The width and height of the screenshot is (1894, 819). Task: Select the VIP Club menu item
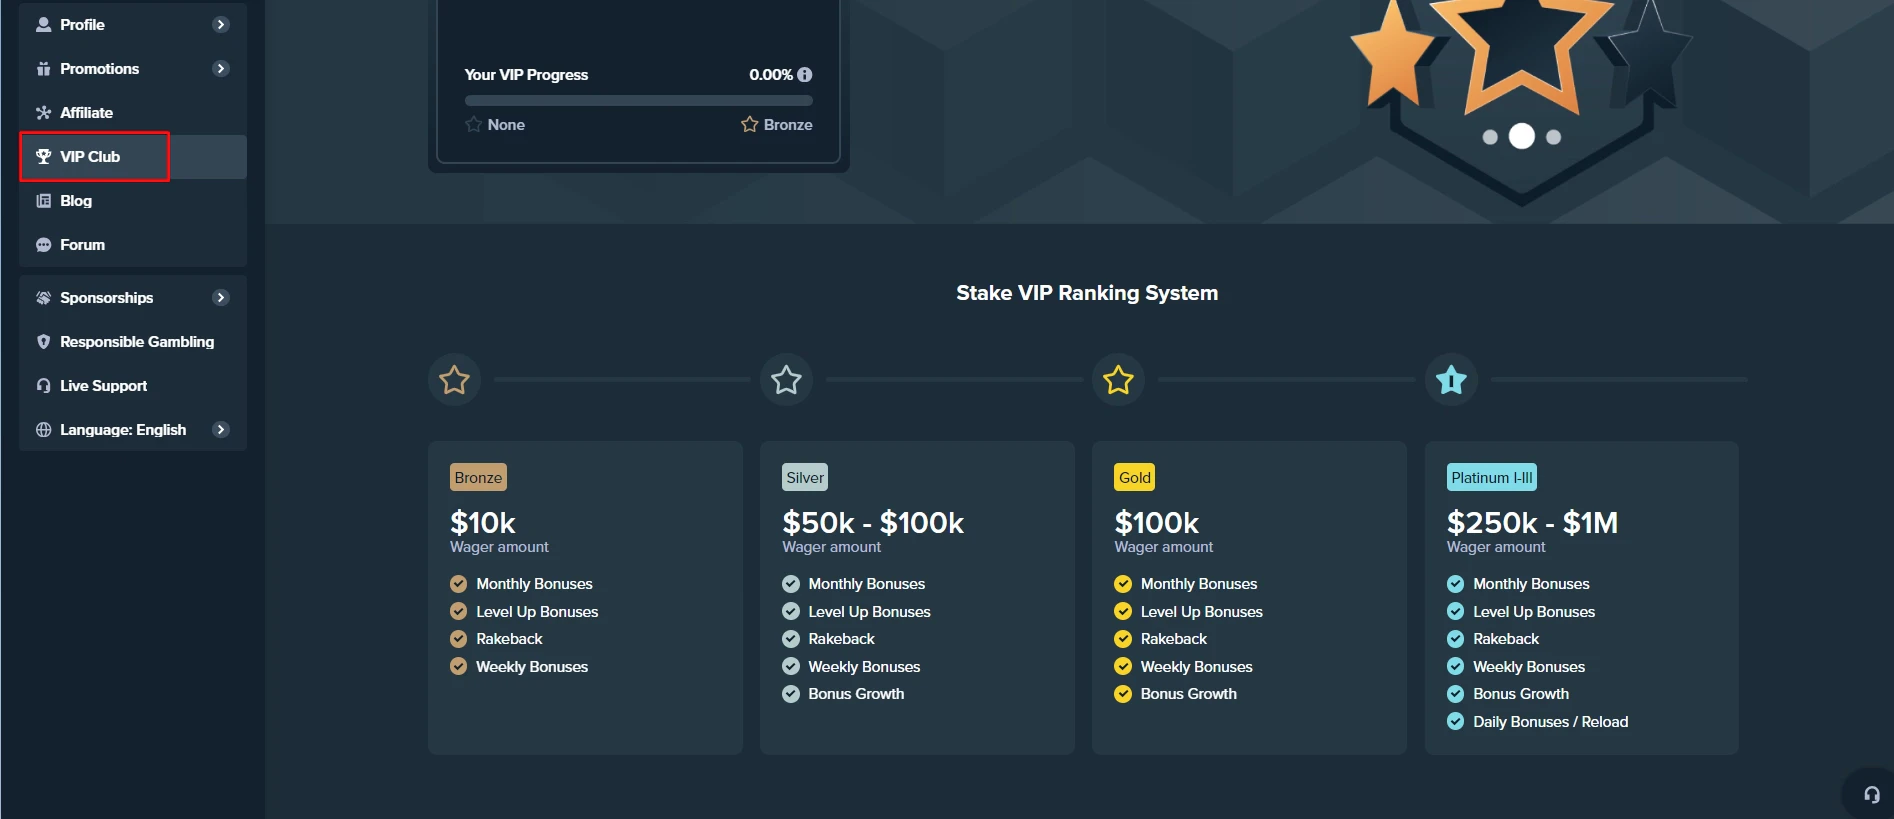point(133,156)
